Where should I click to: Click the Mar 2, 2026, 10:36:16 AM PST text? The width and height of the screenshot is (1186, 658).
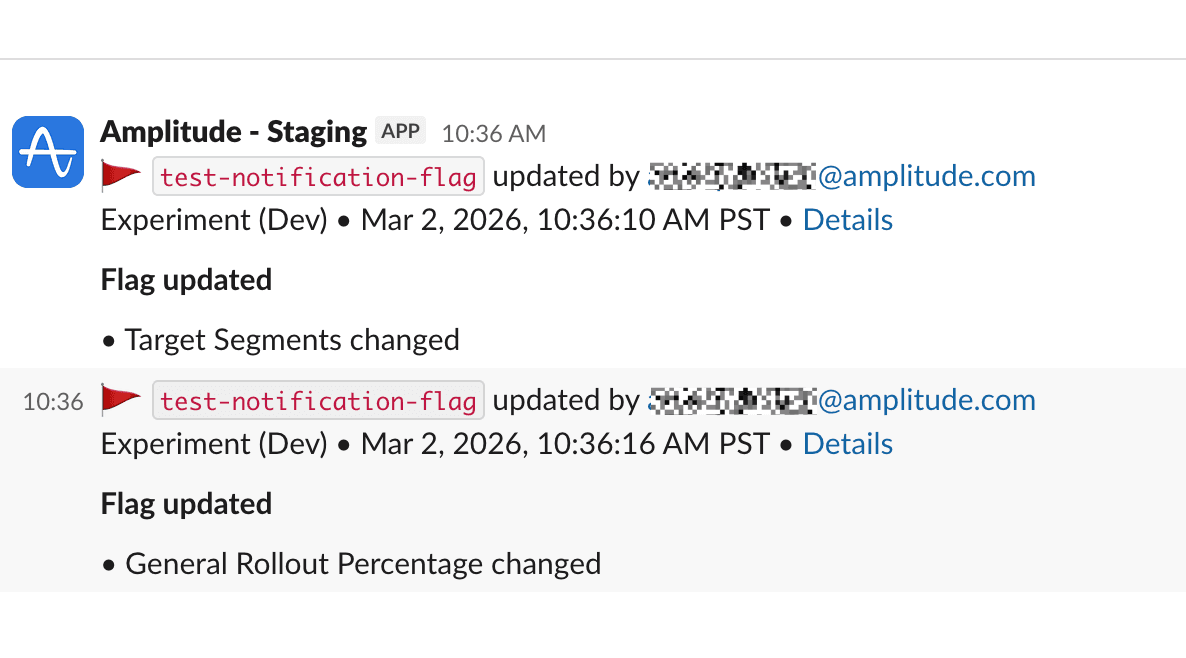(565, 444)
